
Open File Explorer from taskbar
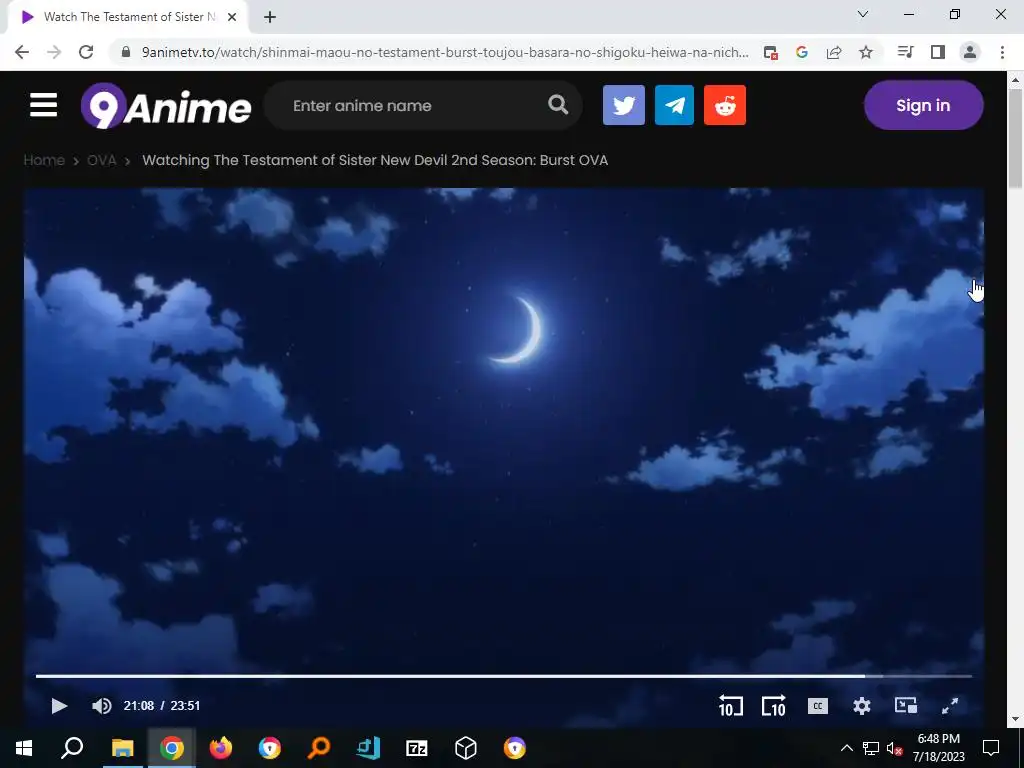click(x=122, y=748)
